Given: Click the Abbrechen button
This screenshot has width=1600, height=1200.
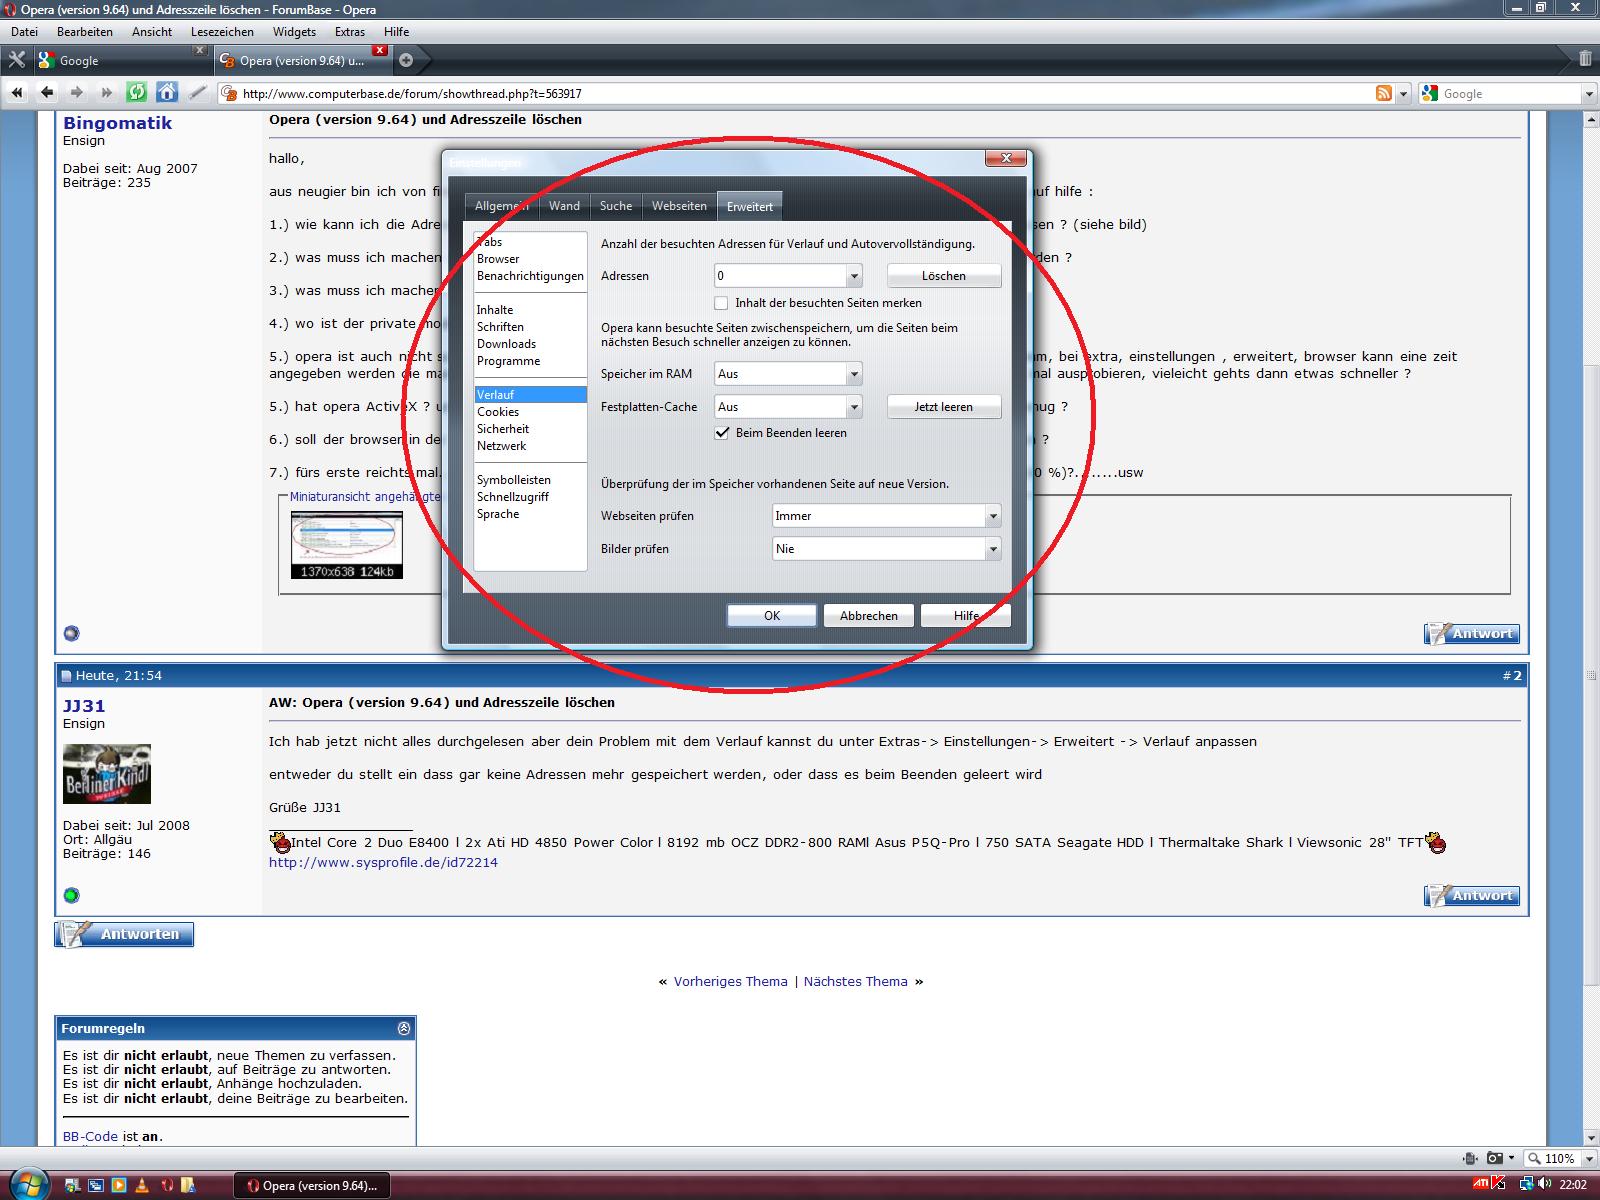Looking at the screenshot, I should click(x=869, y=616).
